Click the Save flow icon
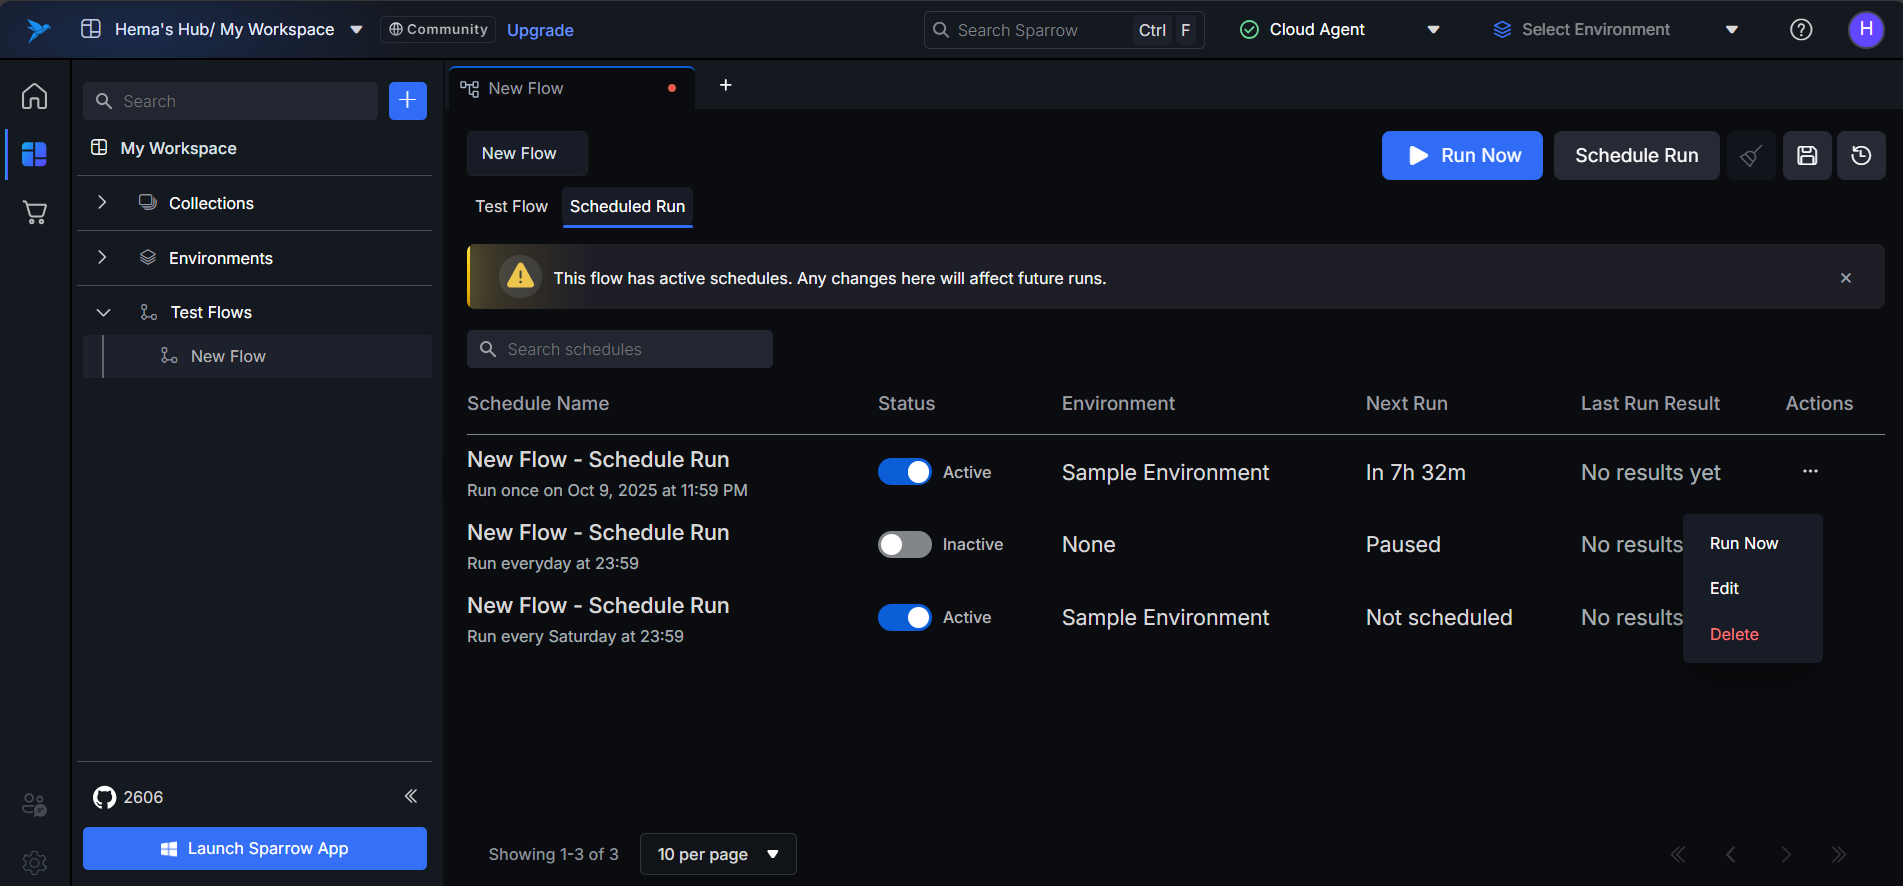Screen dimensions: 1903x886 click(1807, 155)
